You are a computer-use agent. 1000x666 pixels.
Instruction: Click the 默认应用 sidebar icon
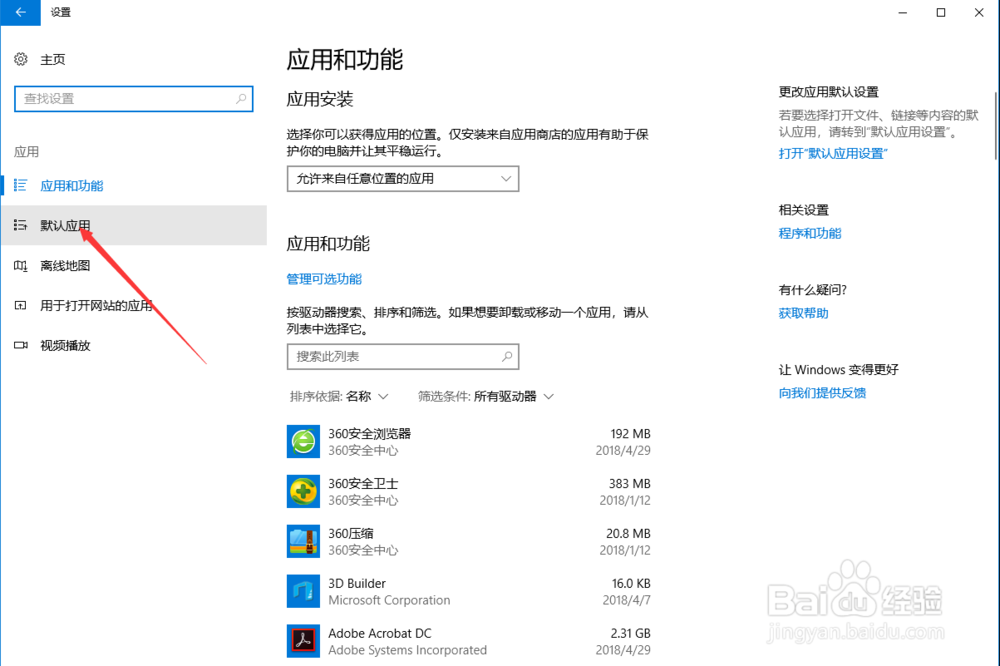pos(20,225)
